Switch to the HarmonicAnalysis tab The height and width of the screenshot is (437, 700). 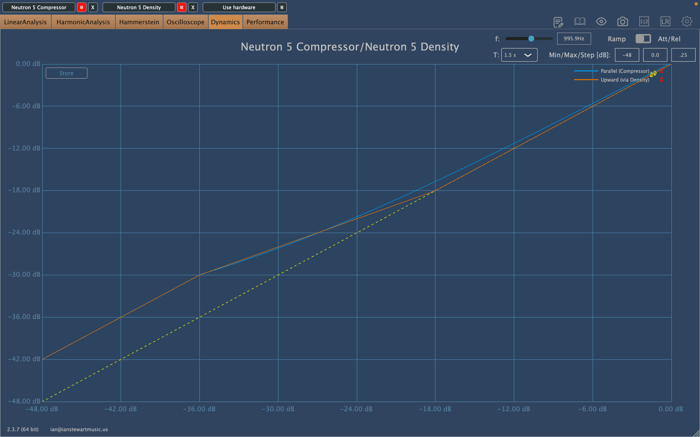pos(83,22)
